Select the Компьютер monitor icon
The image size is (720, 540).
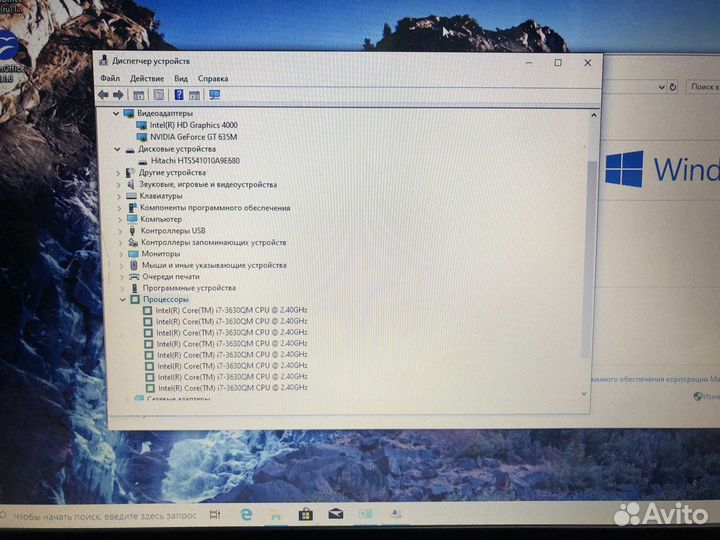[132, 219]
